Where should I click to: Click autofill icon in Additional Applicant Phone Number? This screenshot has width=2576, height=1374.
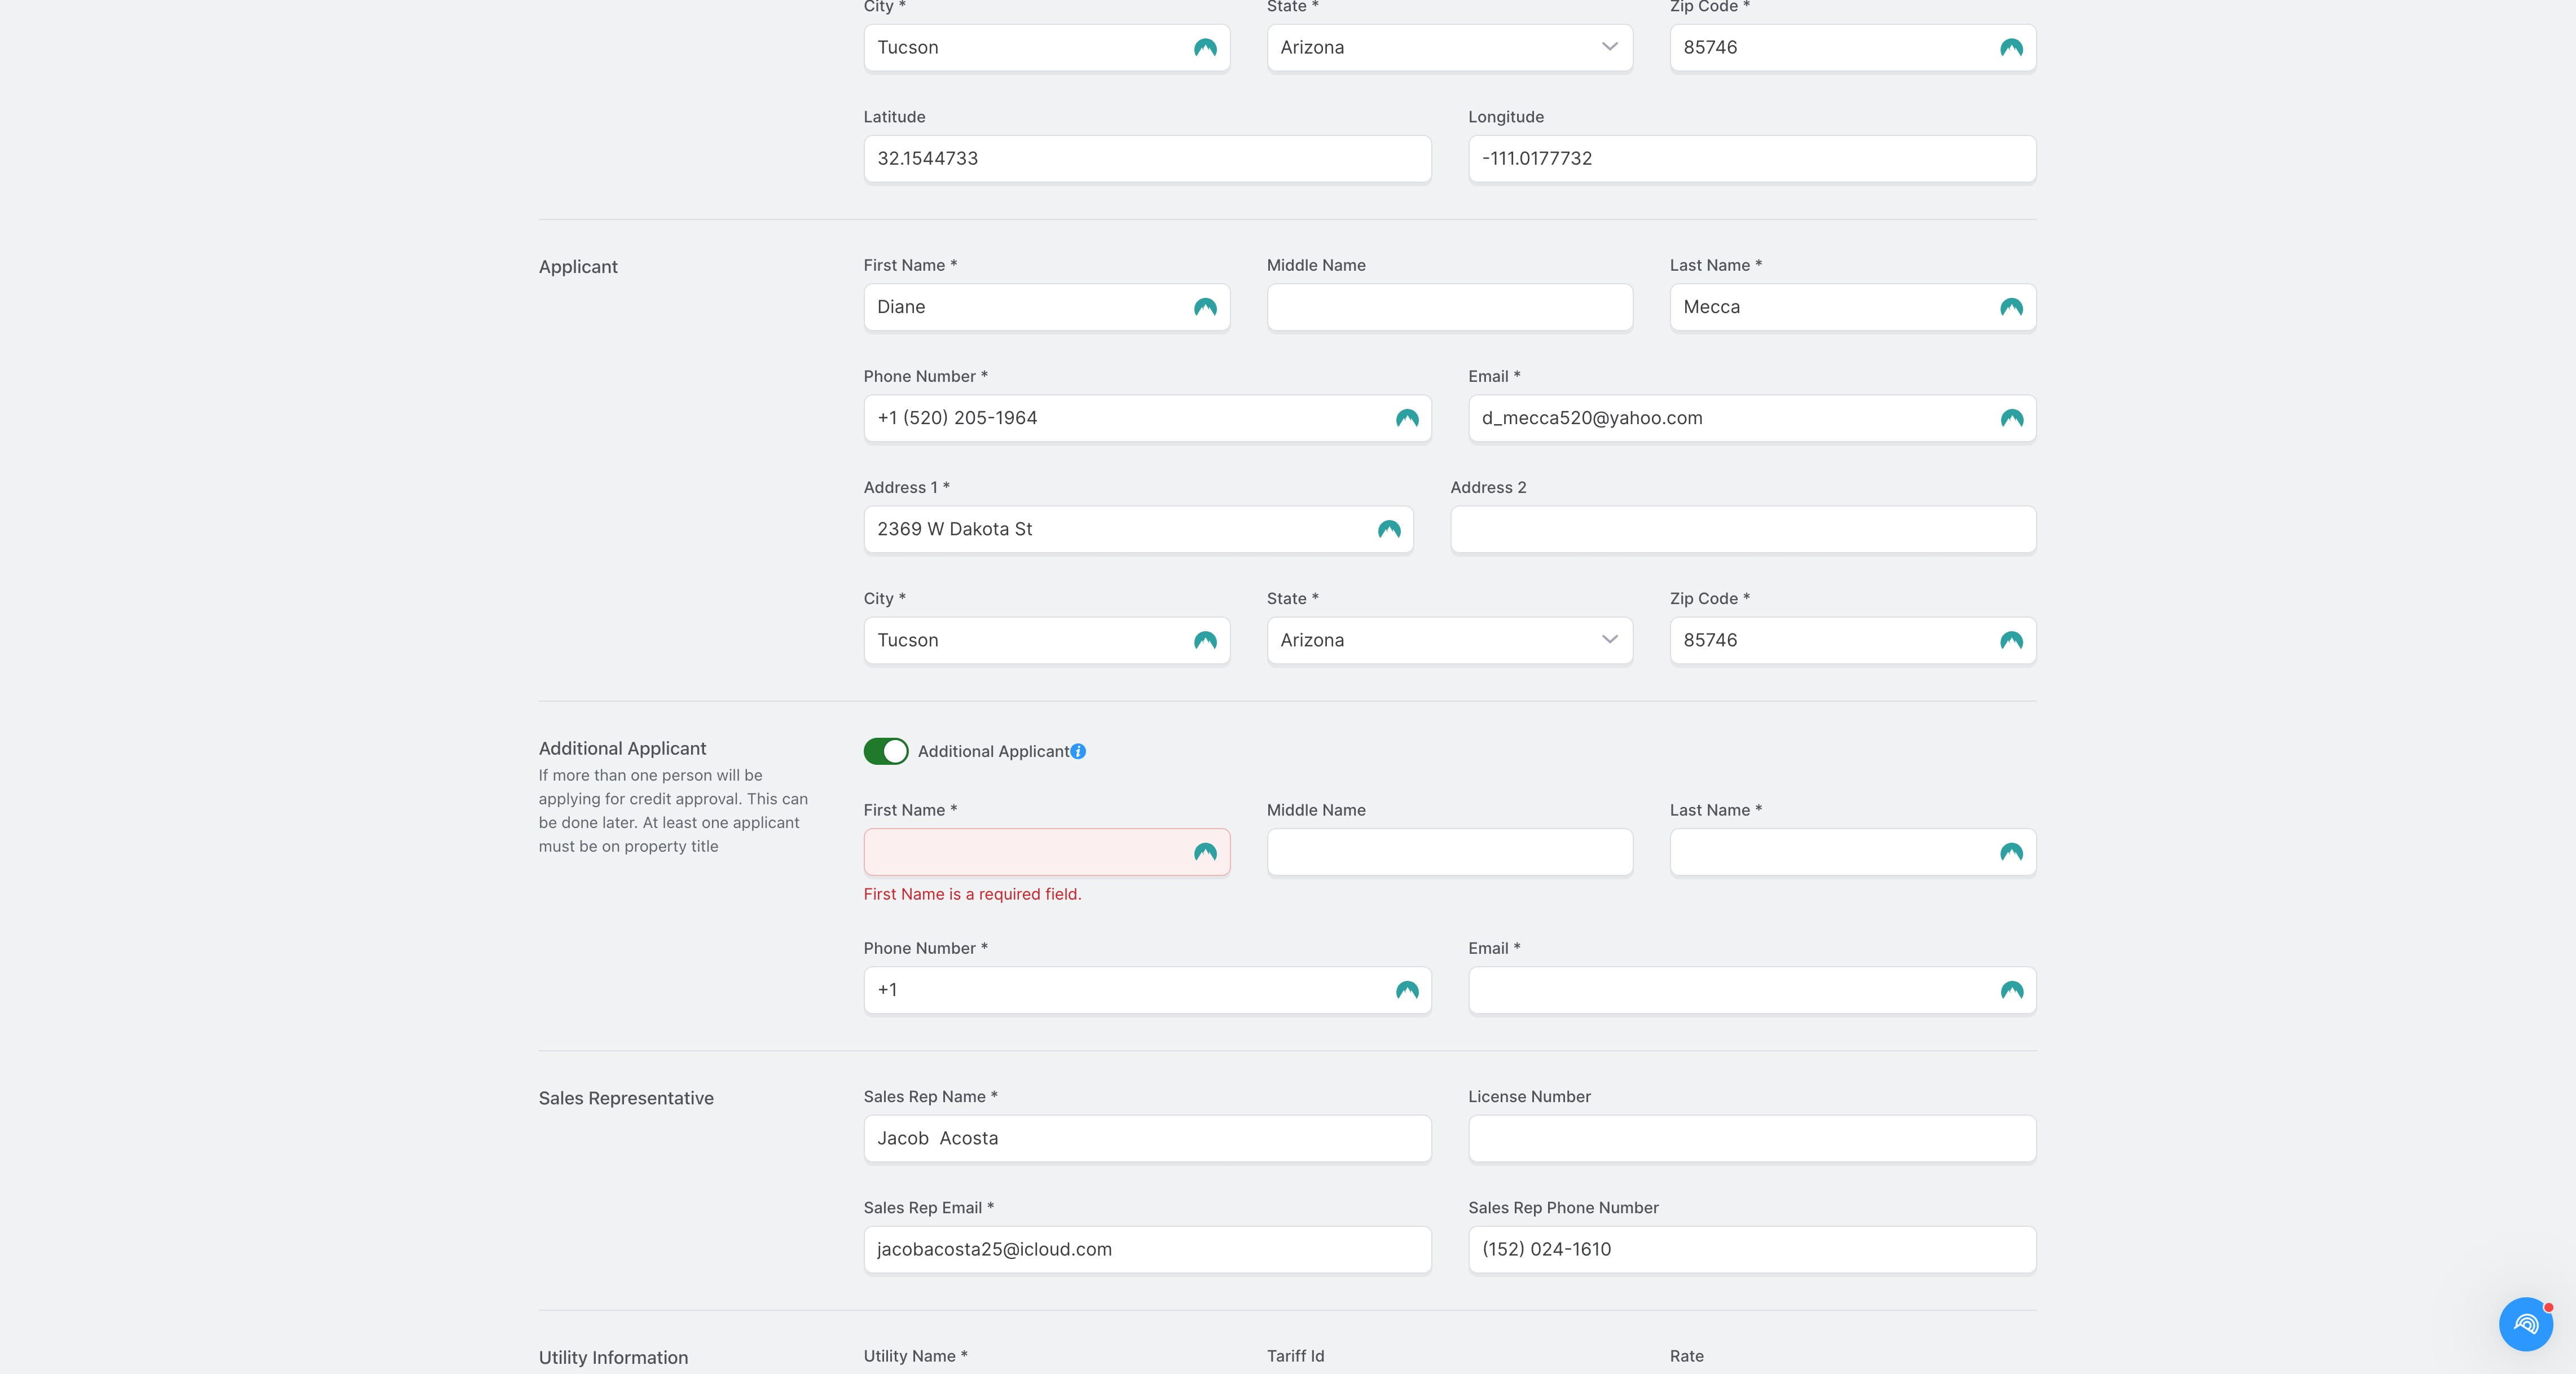[1407, 990]
